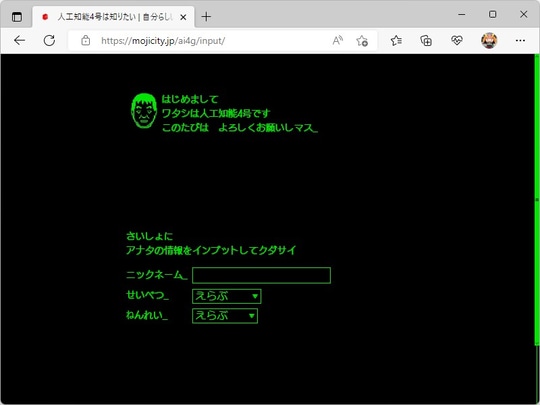540x405 pixels.
Task: Click the さいしょに text
Action: pos(149,236)
